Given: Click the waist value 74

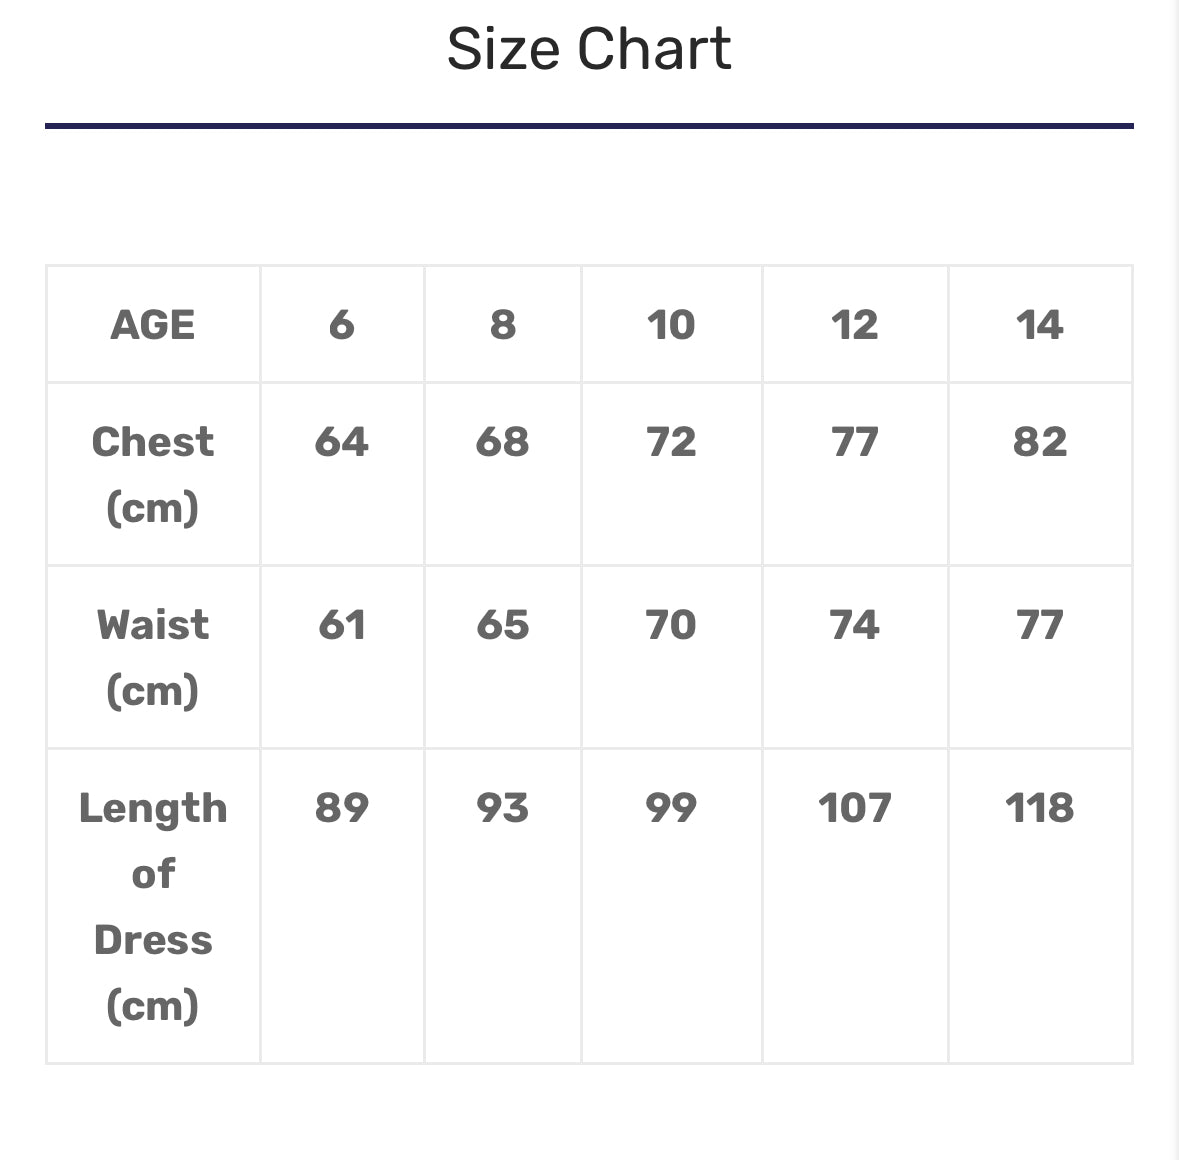Looking at the screenshot, I should (855, 625).
